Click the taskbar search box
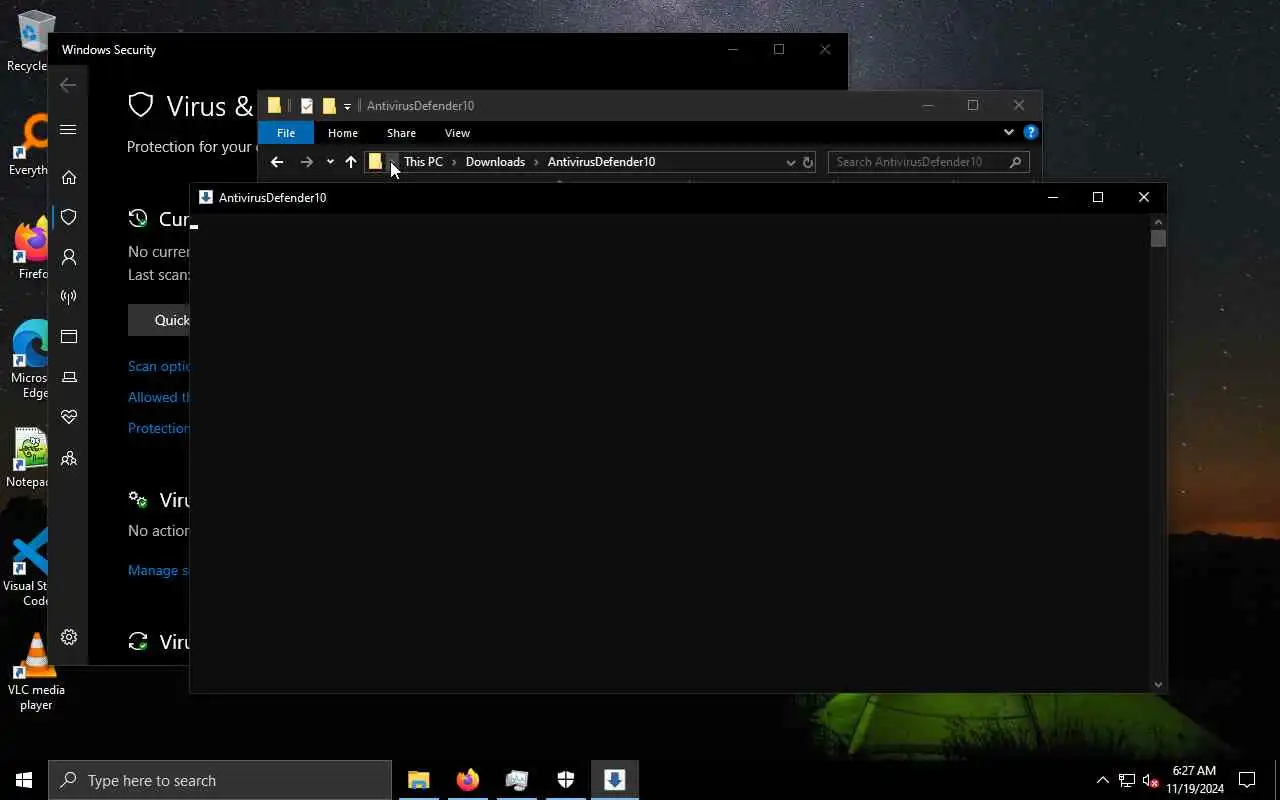 tap(220, 780)
